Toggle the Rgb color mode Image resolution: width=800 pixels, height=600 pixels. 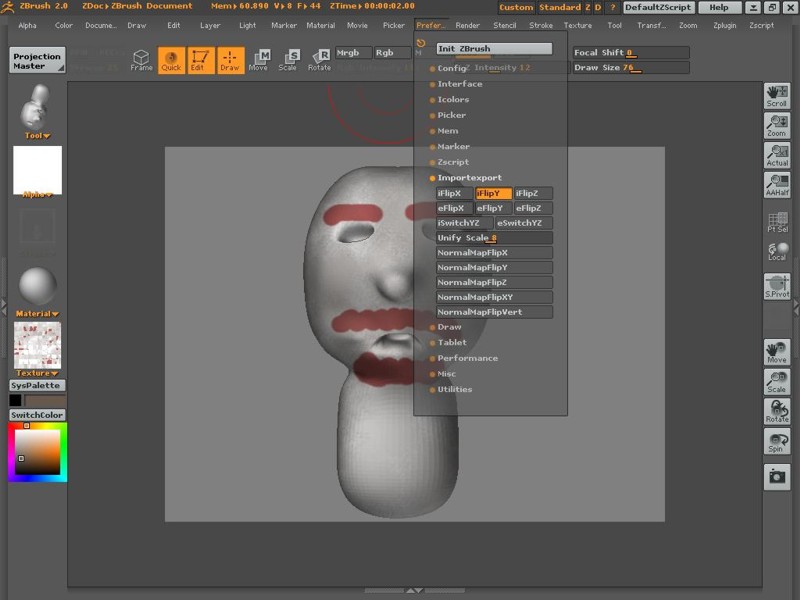coord(392,53)
